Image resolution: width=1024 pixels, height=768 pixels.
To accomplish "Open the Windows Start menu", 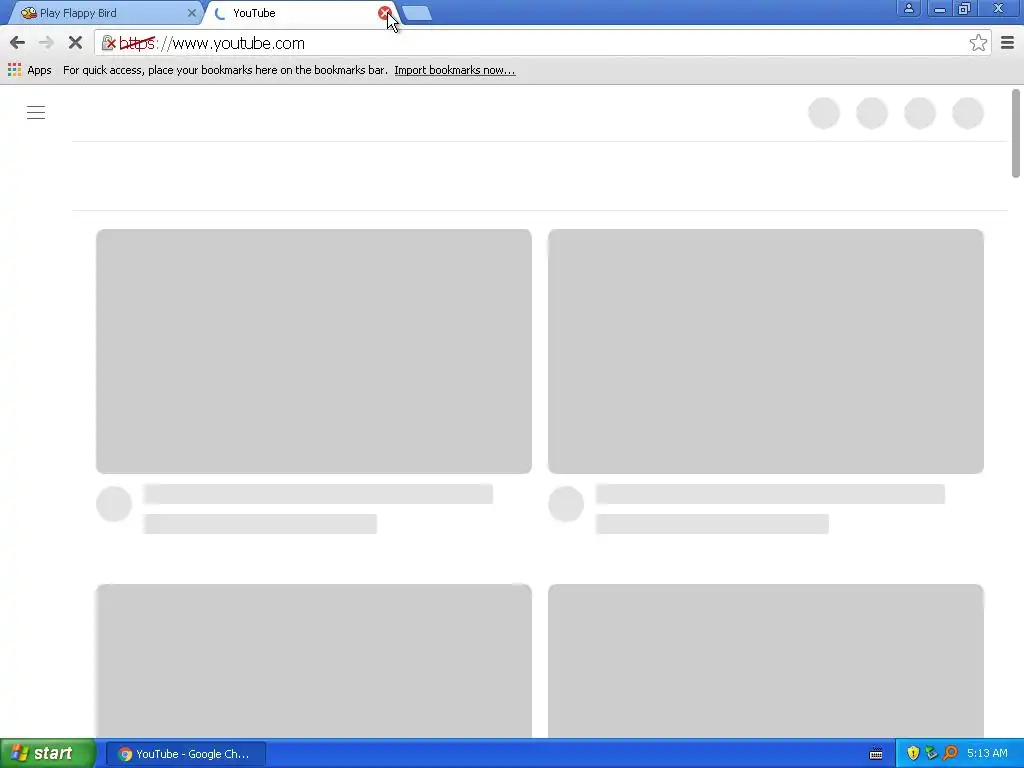I will click(x=48, y=754).
